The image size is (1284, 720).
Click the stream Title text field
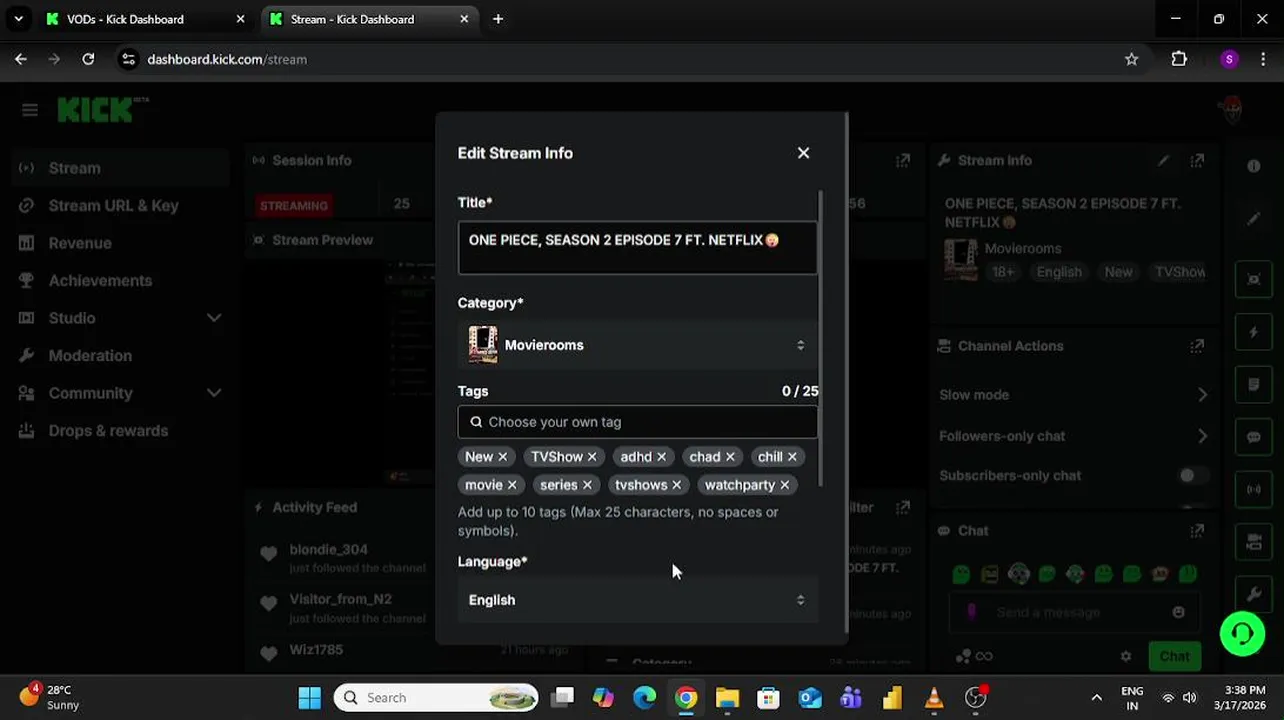click(x=637, y=247)
